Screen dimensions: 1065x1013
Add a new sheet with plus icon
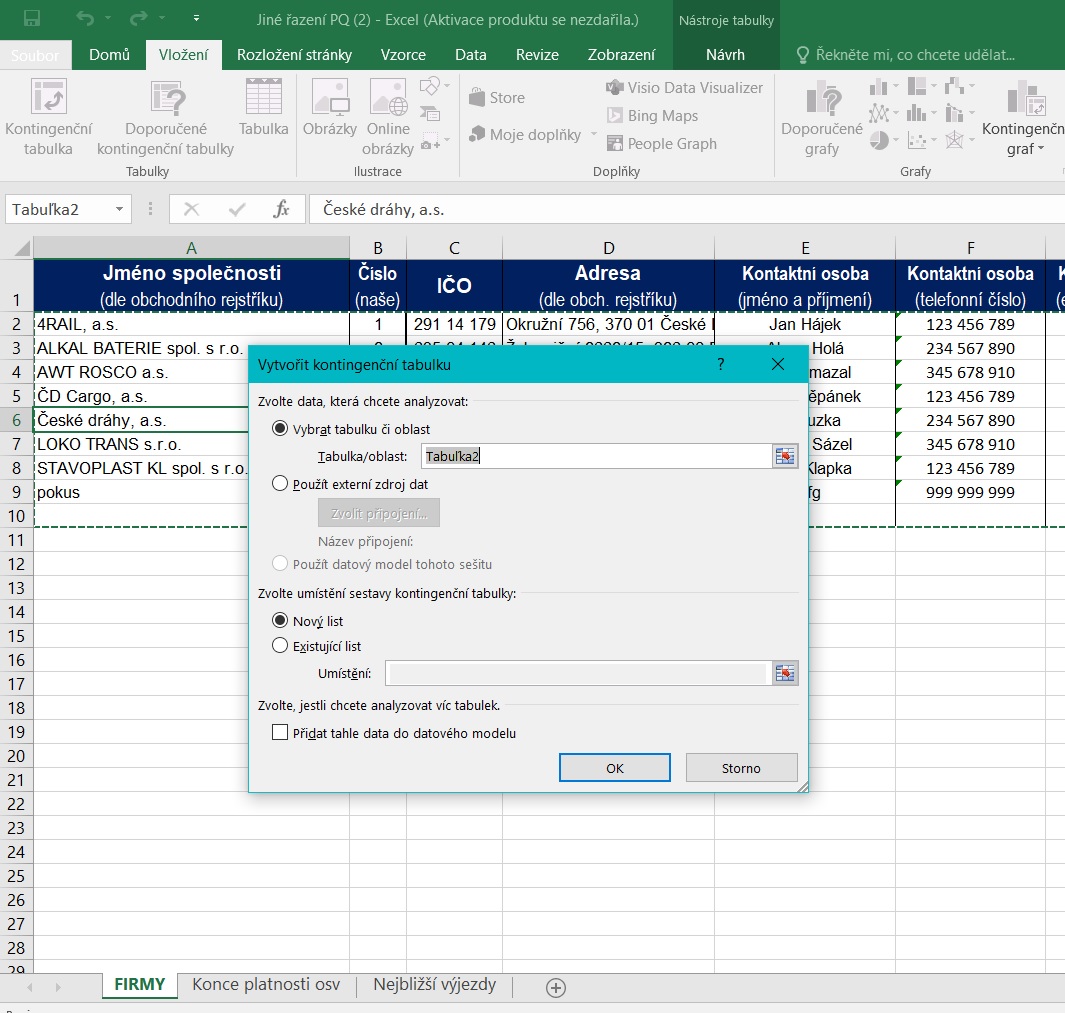click(x=556, y=987)
